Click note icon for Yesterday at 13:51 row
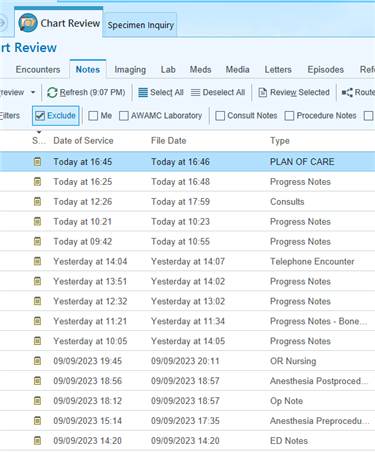Viewport: 375px width, 453px height. point(38,281)
